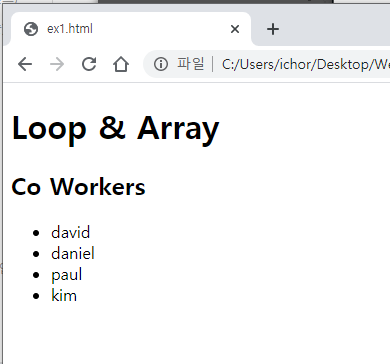This screenshot has width=390, height=364.
Task: Select the ex1.html tab
Action: tap(131, 29)
